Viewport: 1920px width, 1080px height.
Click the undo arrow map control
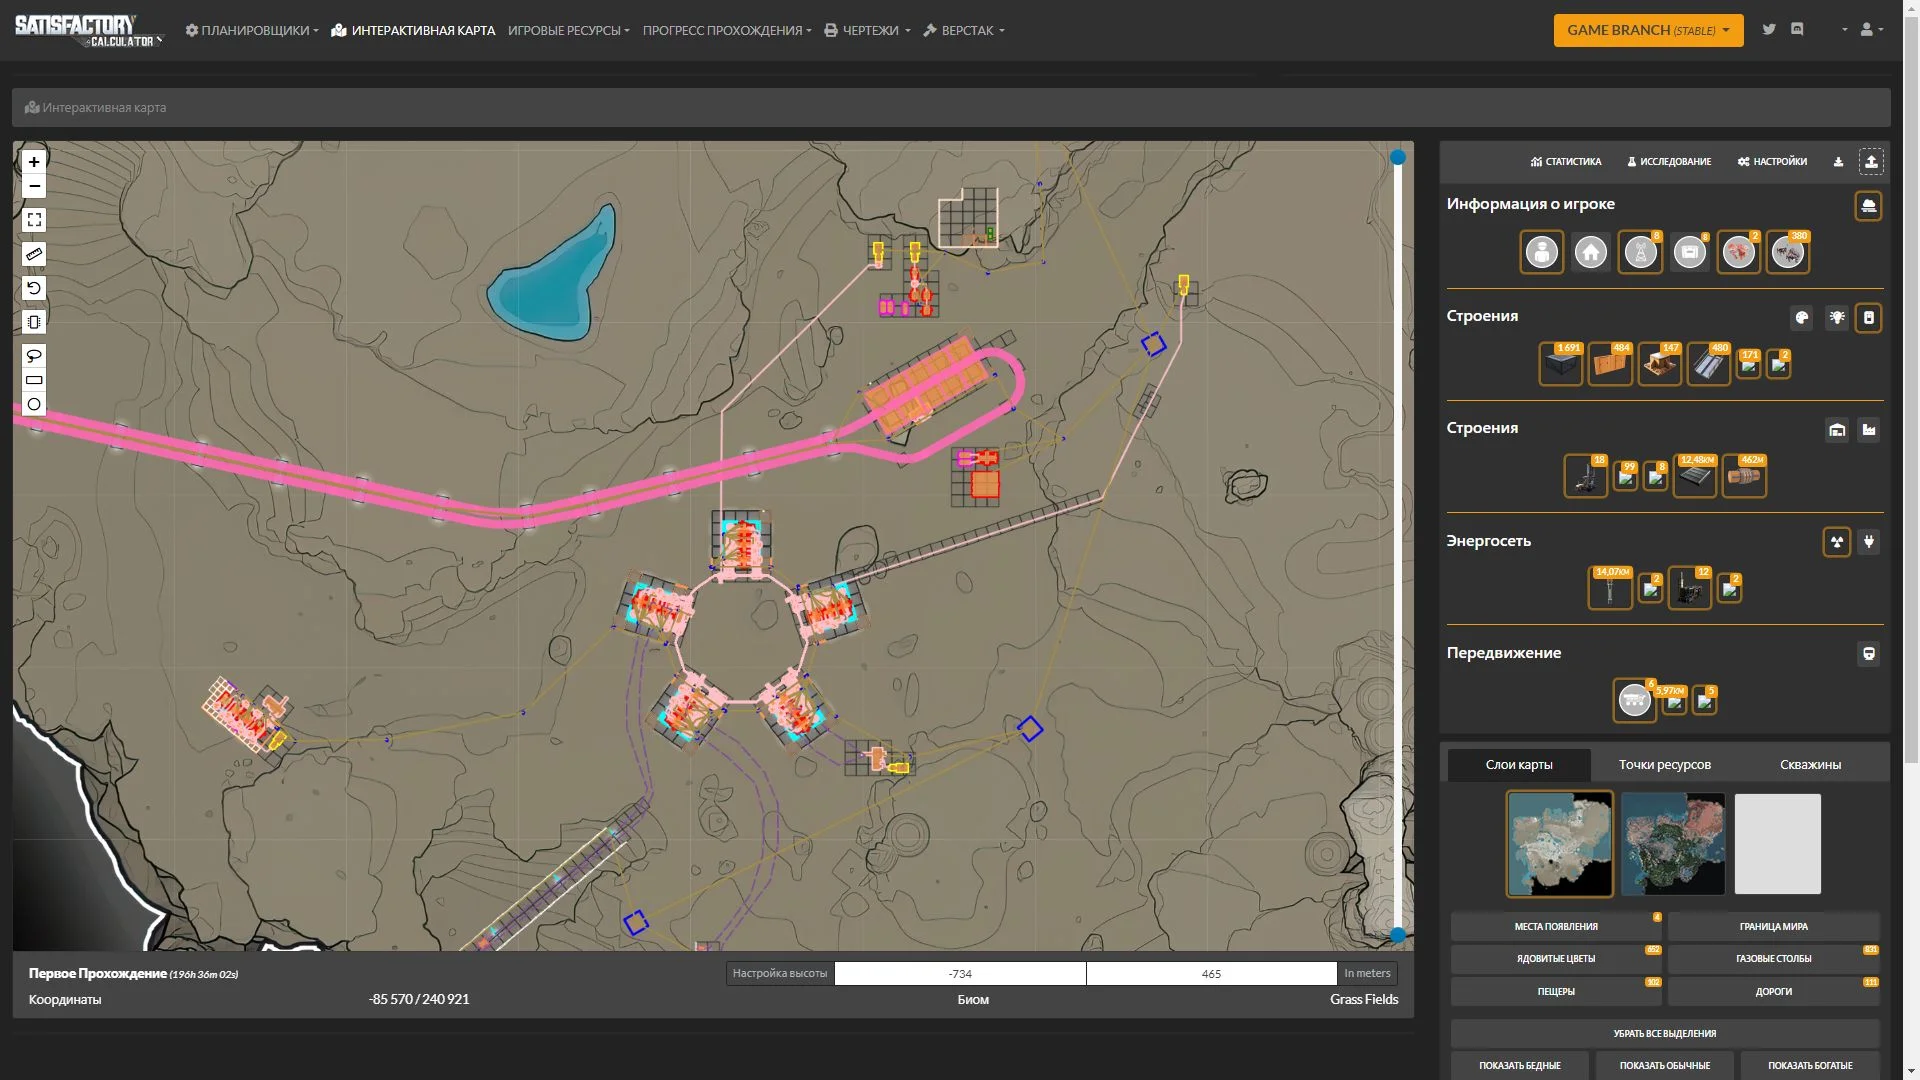34,288
